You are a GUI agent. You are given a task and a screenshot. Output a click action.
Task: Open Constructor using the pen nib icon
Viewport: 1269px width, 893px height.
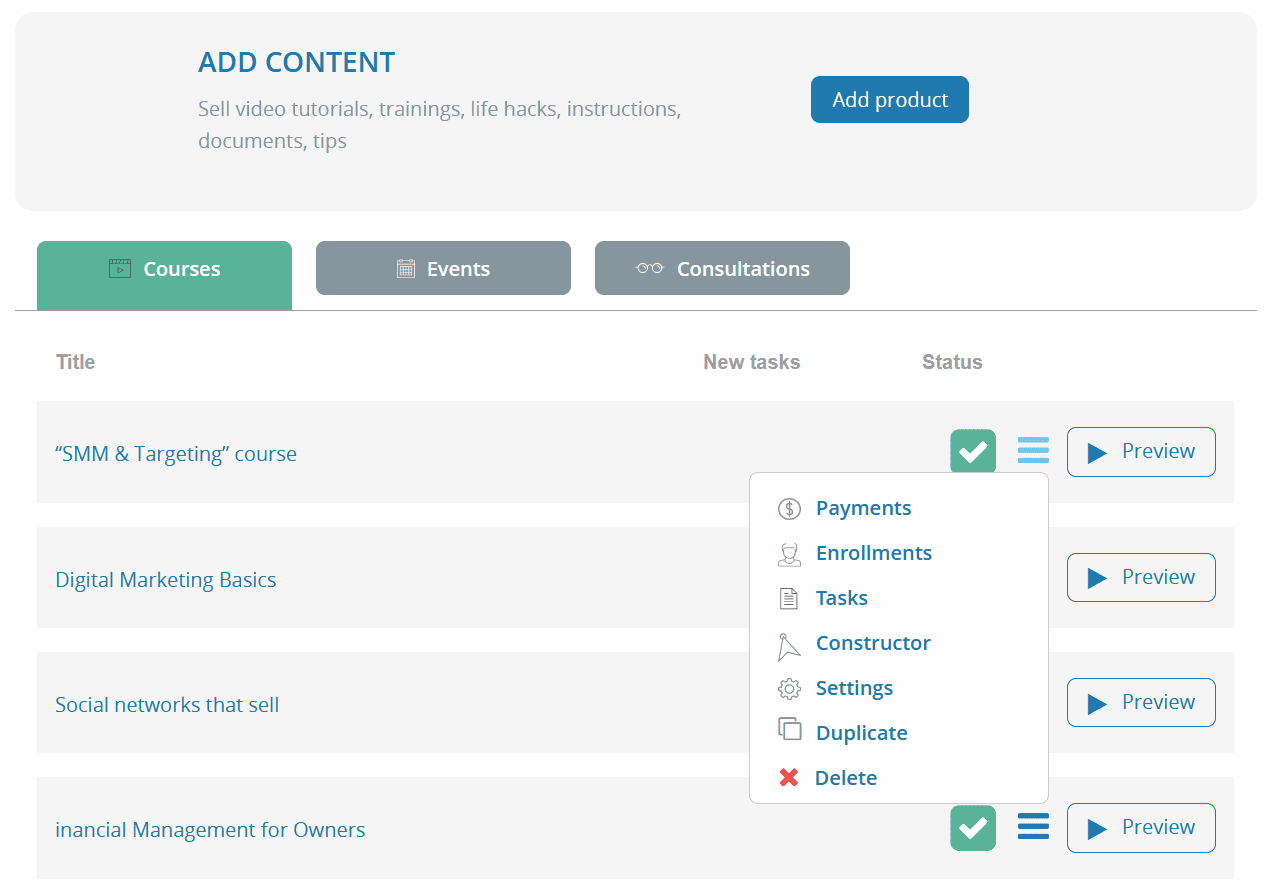click(x=789, y=643)
